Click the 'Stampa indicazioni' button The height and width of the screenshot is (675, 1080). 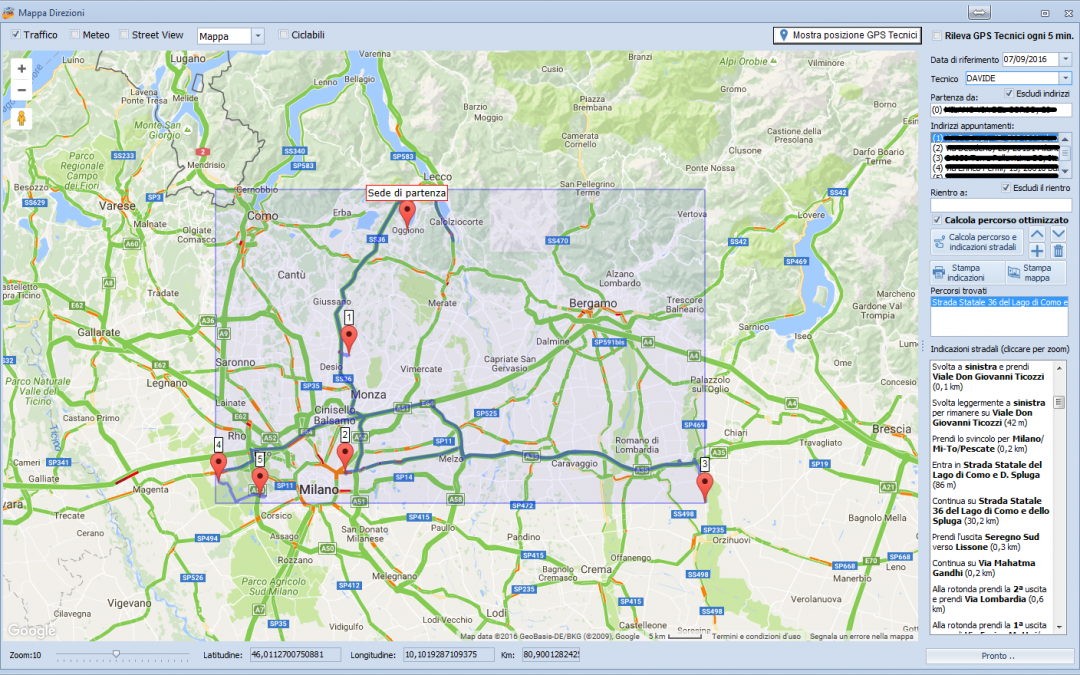(966, 273)
